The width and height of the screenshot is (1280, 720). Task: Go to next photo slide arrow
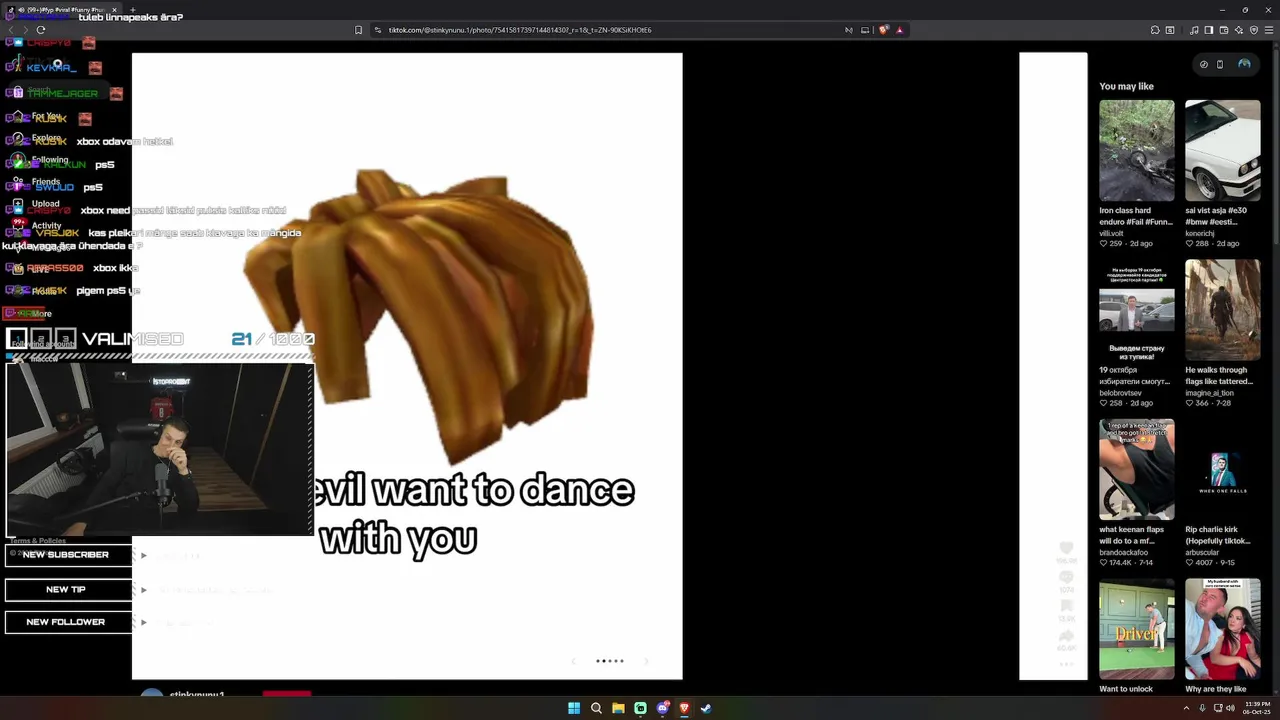point(646,661)
